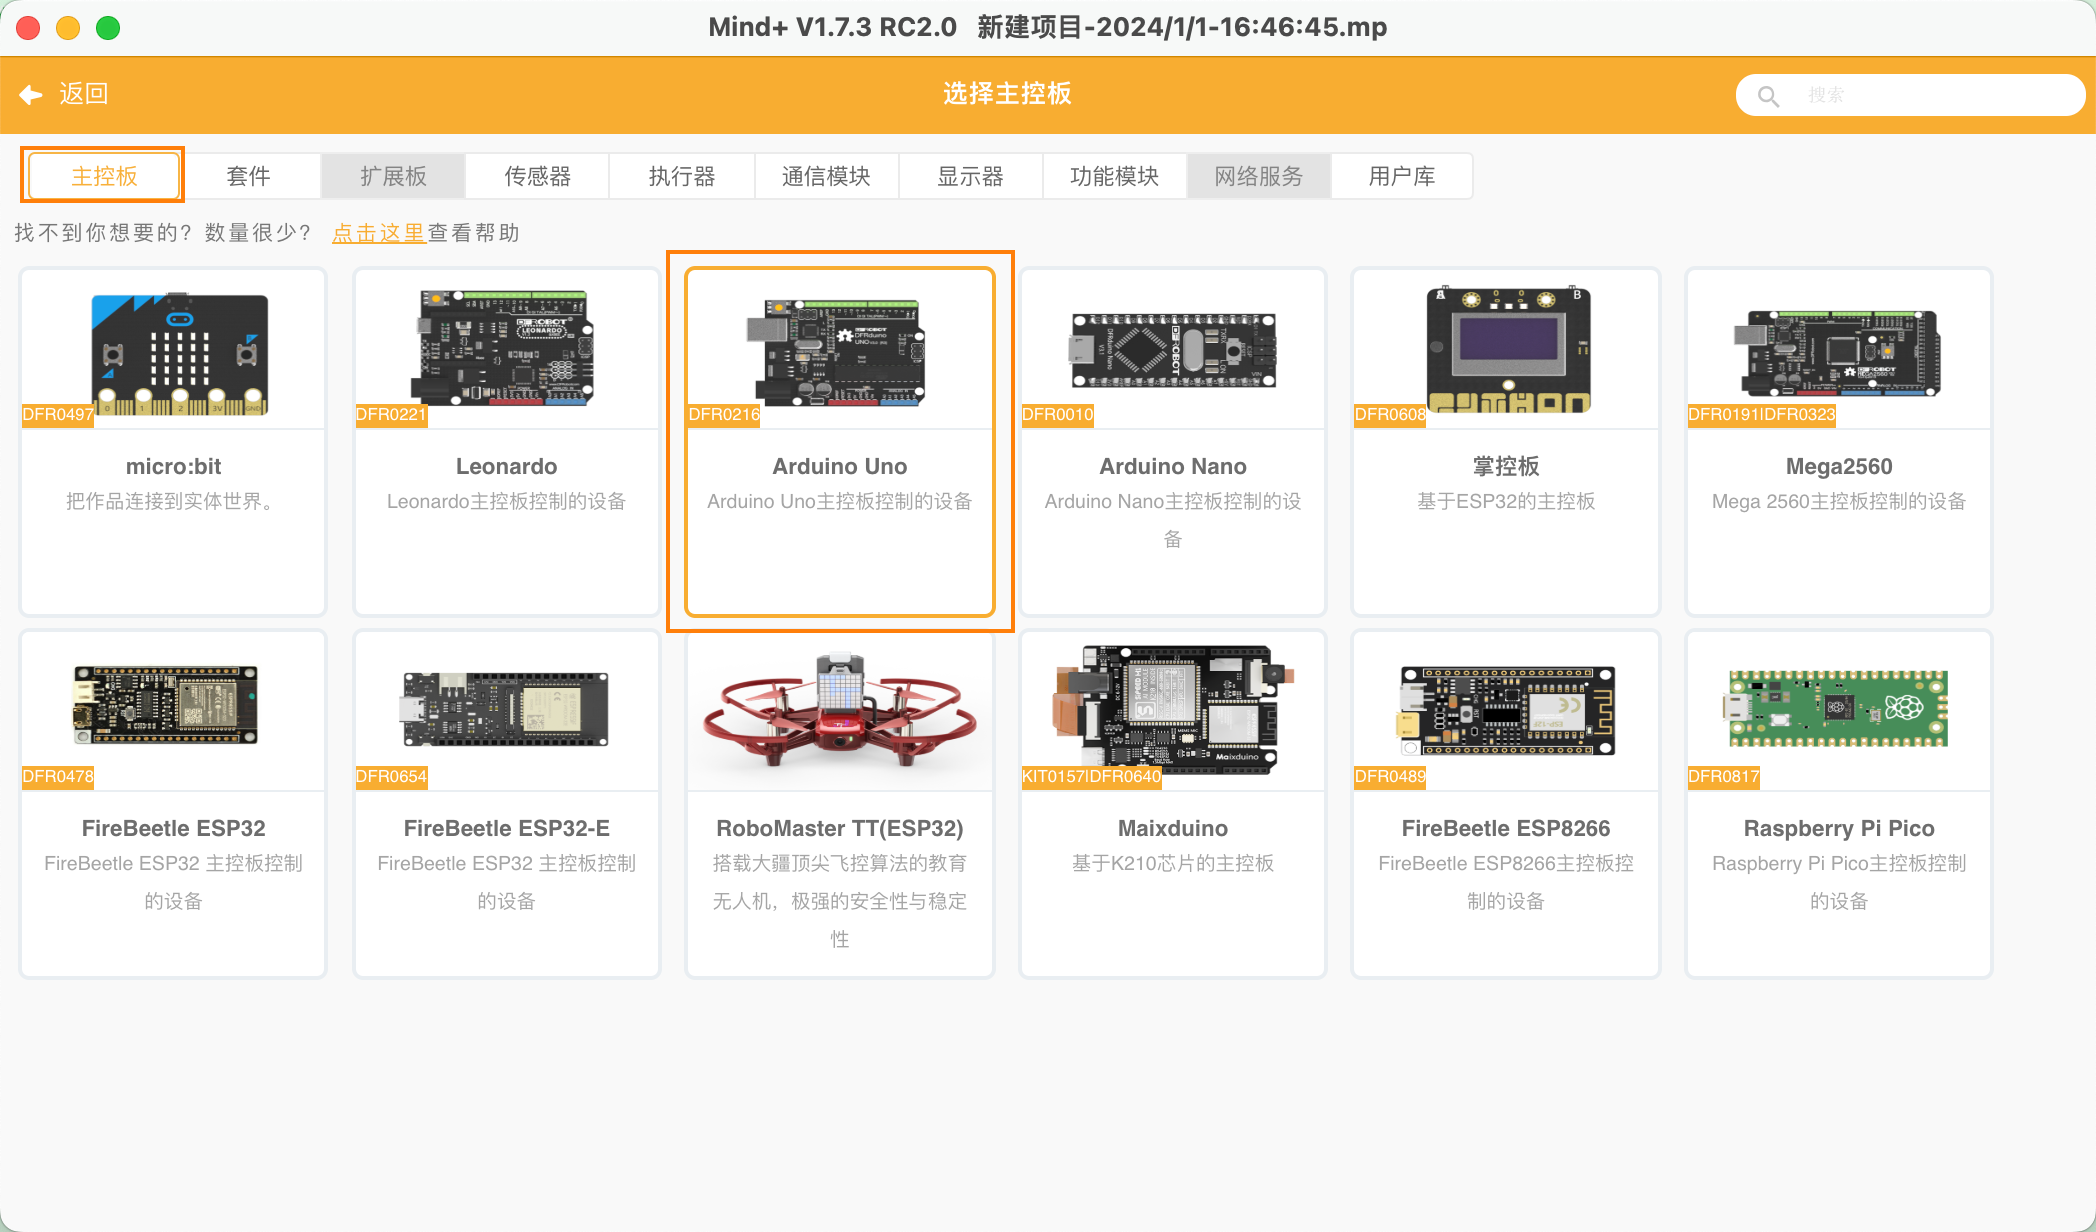Click the FireBeetle ESP8266 title text
Image resolution: width=2096 pixels, height=1232 pixels.
1506,828
